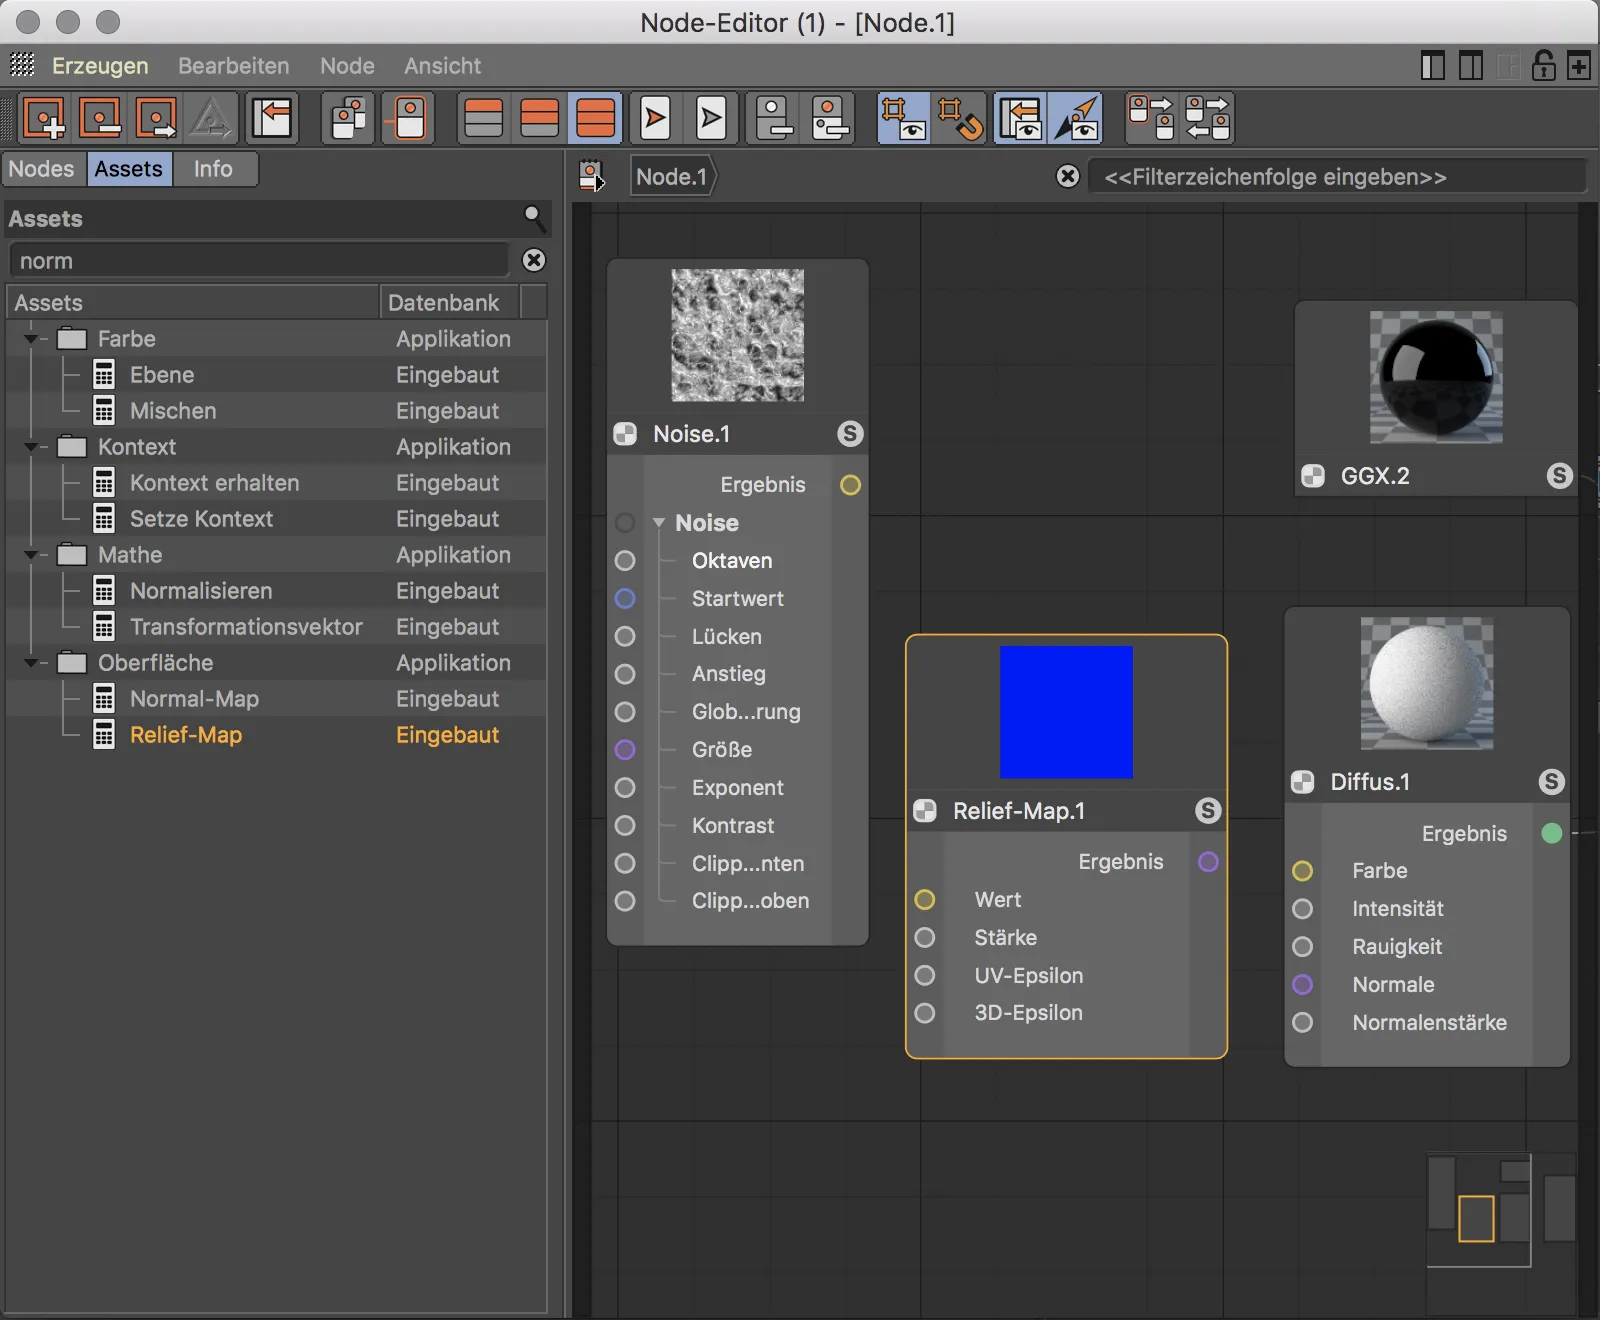Clear the filter string with its X icon
Image resolution: width=1600 pixels, height=1320 pixels.
pos(1068,176)
